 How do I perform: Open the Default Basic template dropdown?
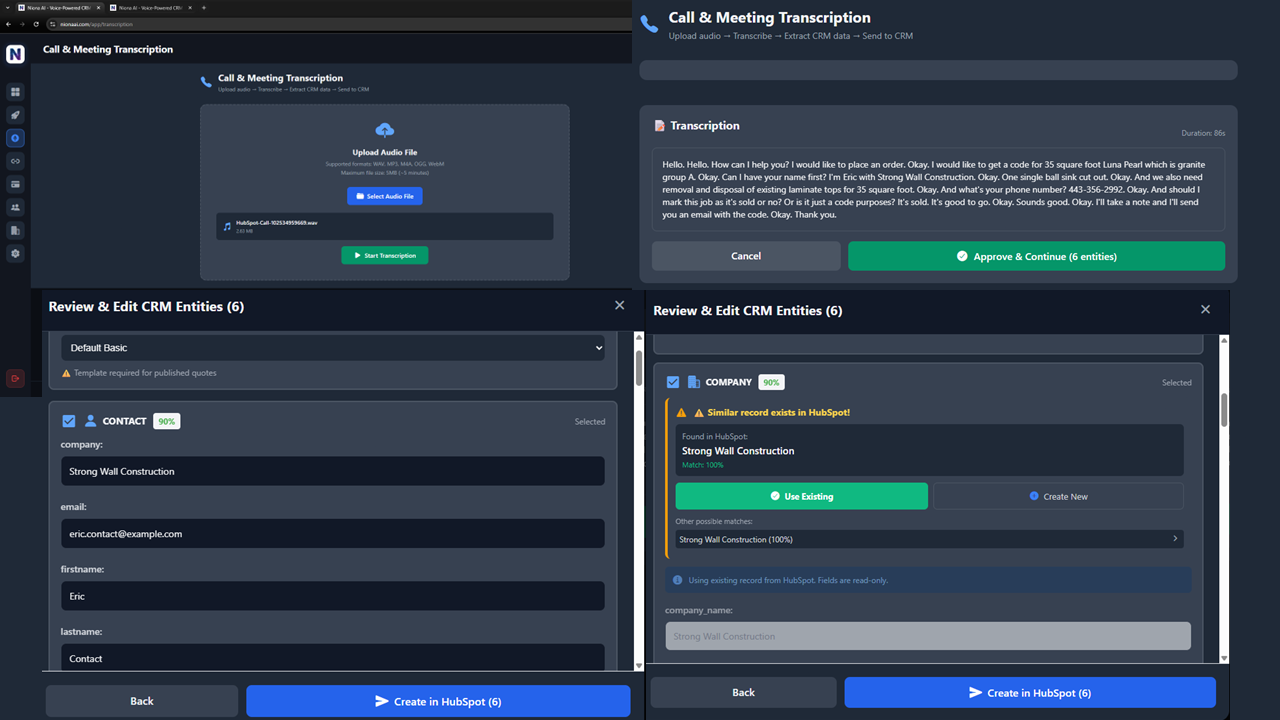click(332, 348)
